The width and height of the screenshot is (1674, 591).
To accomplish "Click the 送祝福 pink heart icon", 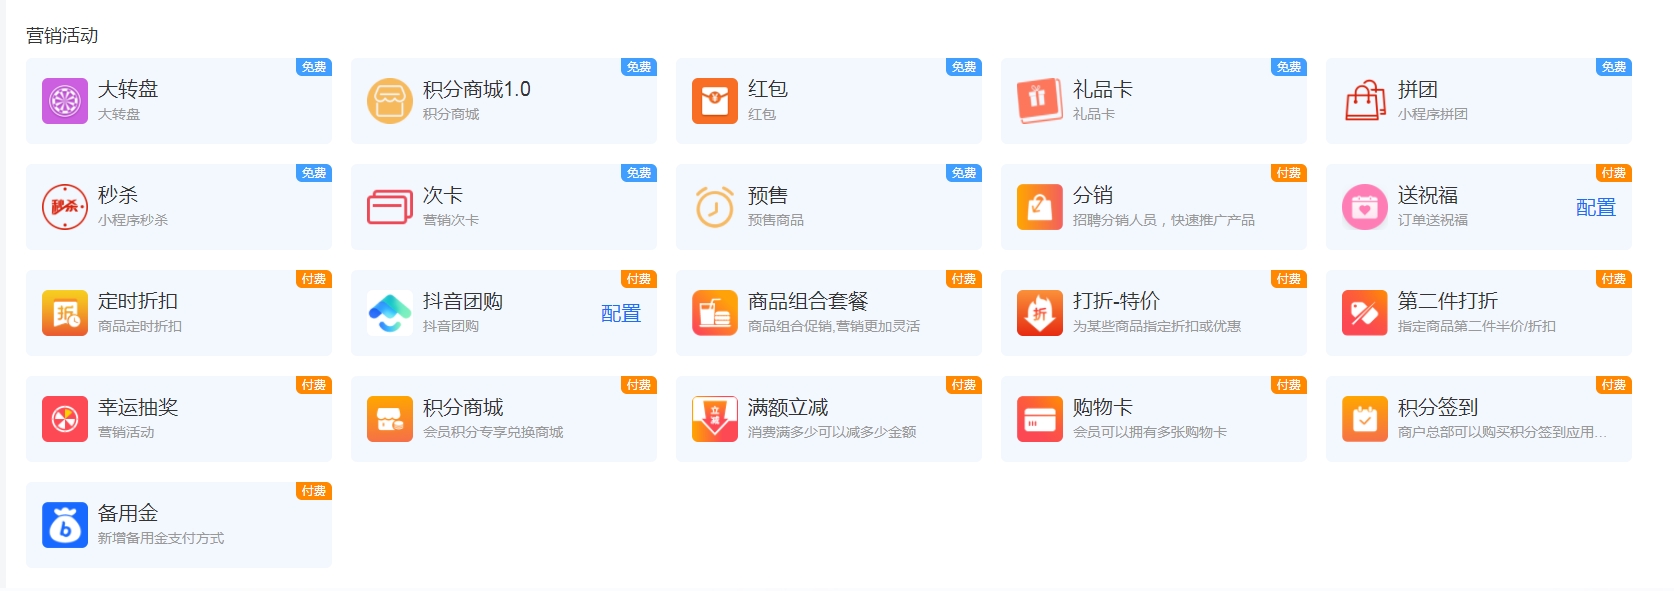I will pyautogui.click(x=1365, y=207).
